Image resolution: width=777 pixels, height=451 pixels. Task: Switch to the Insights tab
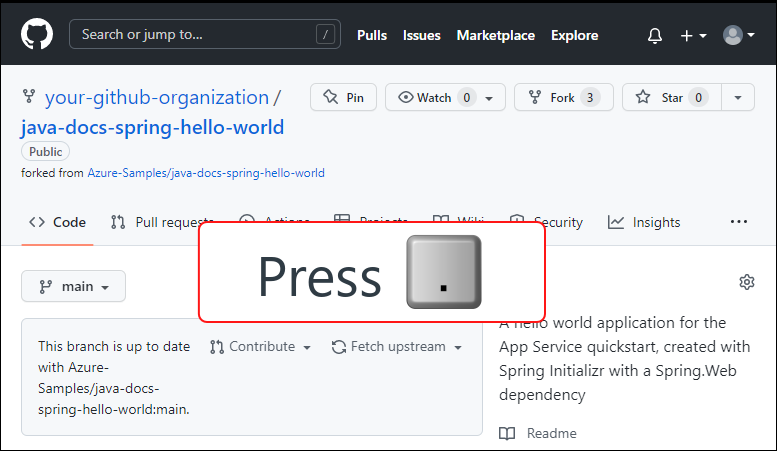pos(644,222)
